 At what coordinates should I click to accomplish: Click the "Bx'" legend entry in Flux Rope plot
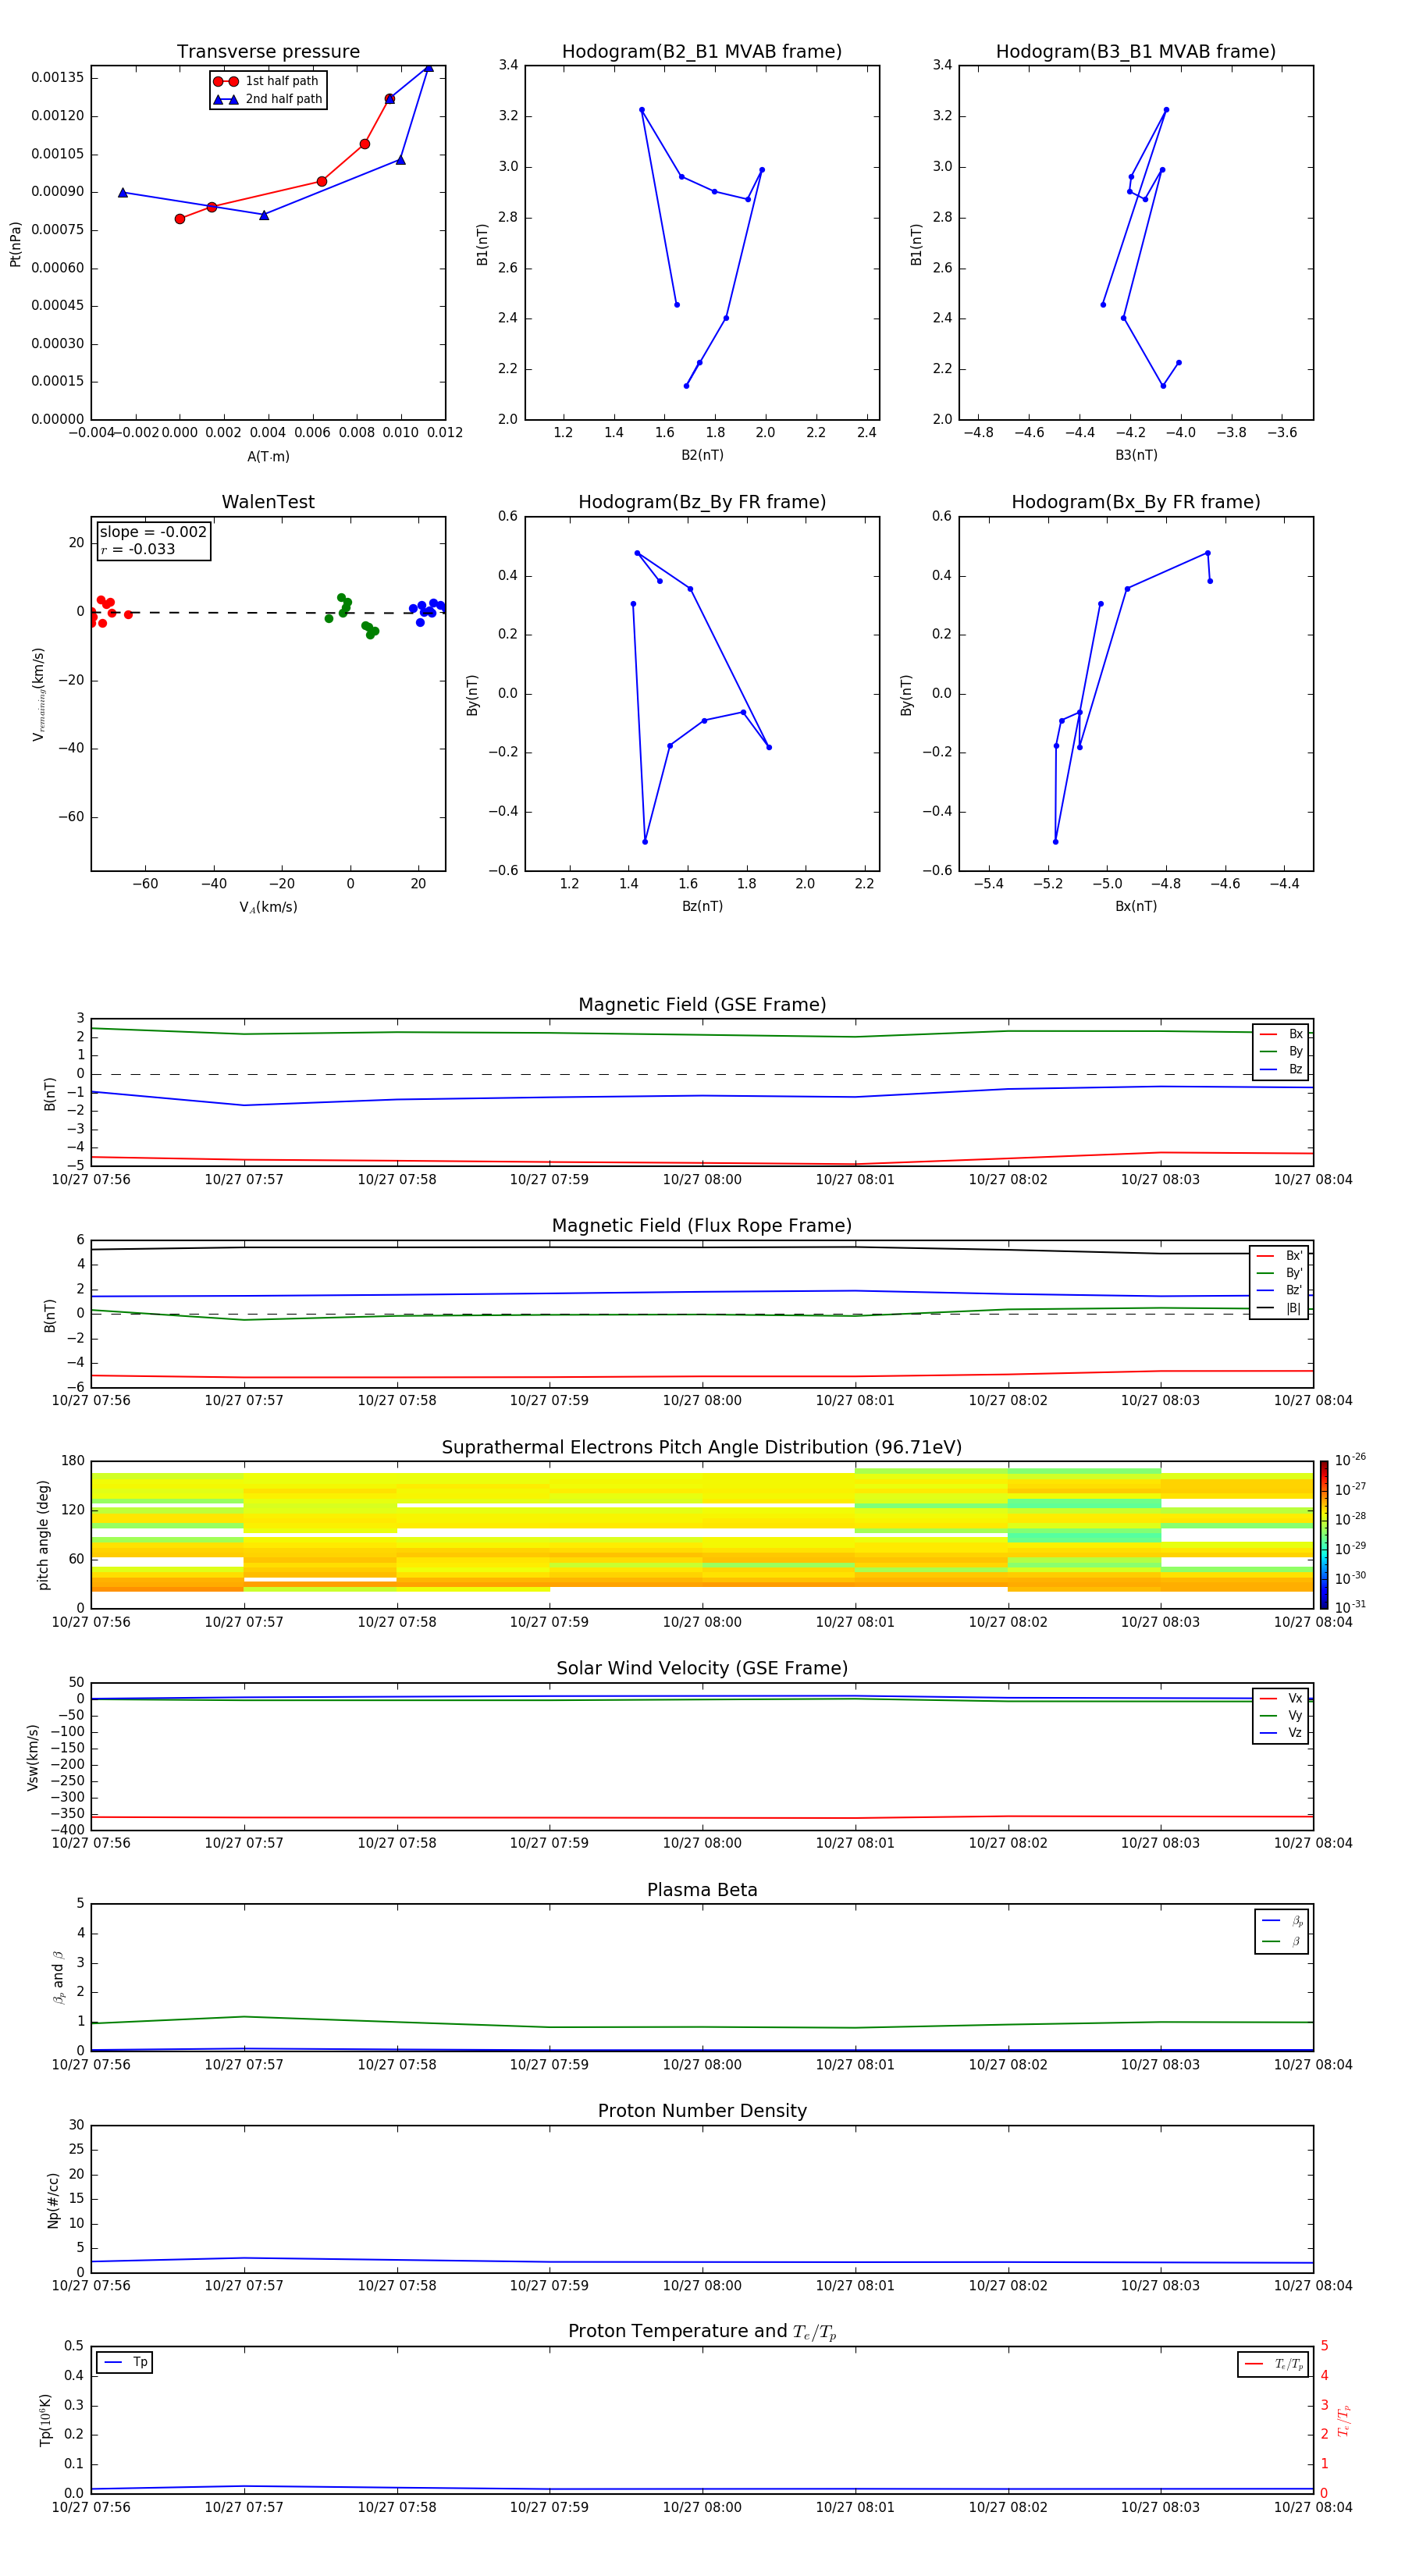pos(1279,1256)
